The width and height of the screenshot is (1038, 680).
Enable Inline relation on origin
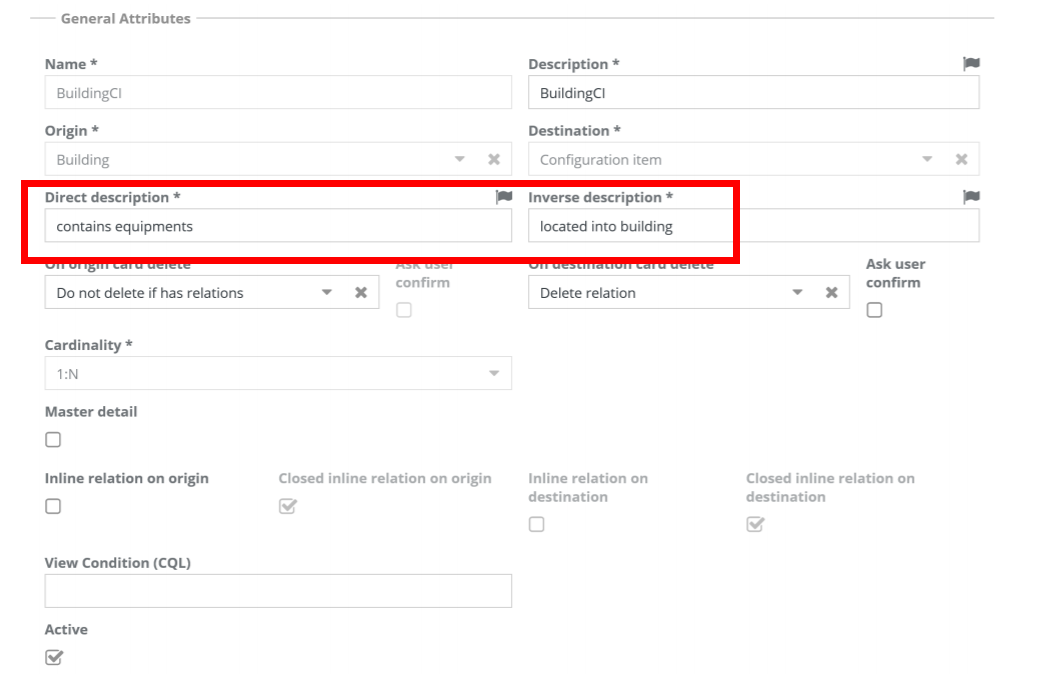pyautogui.click(x=53, y=506)
